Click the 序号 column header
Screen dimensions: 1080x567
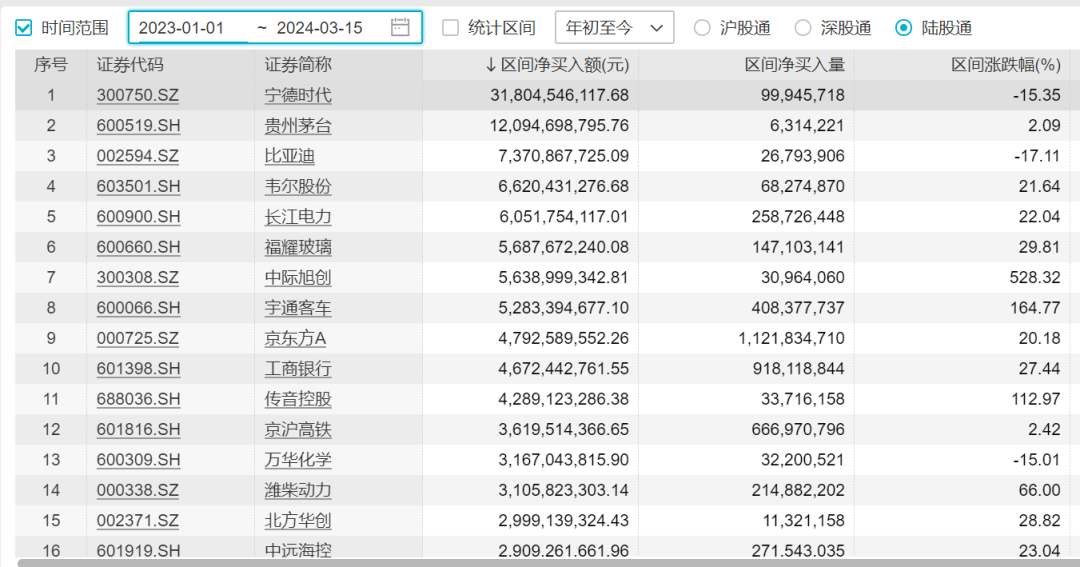[51, 65]
